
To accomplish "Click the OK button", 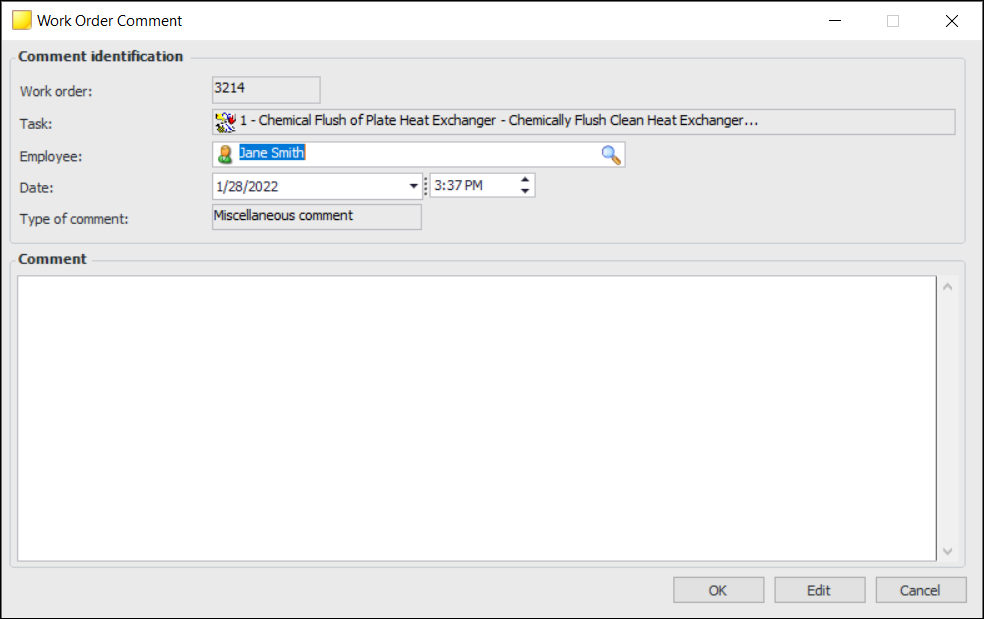I will click(719, 590).
